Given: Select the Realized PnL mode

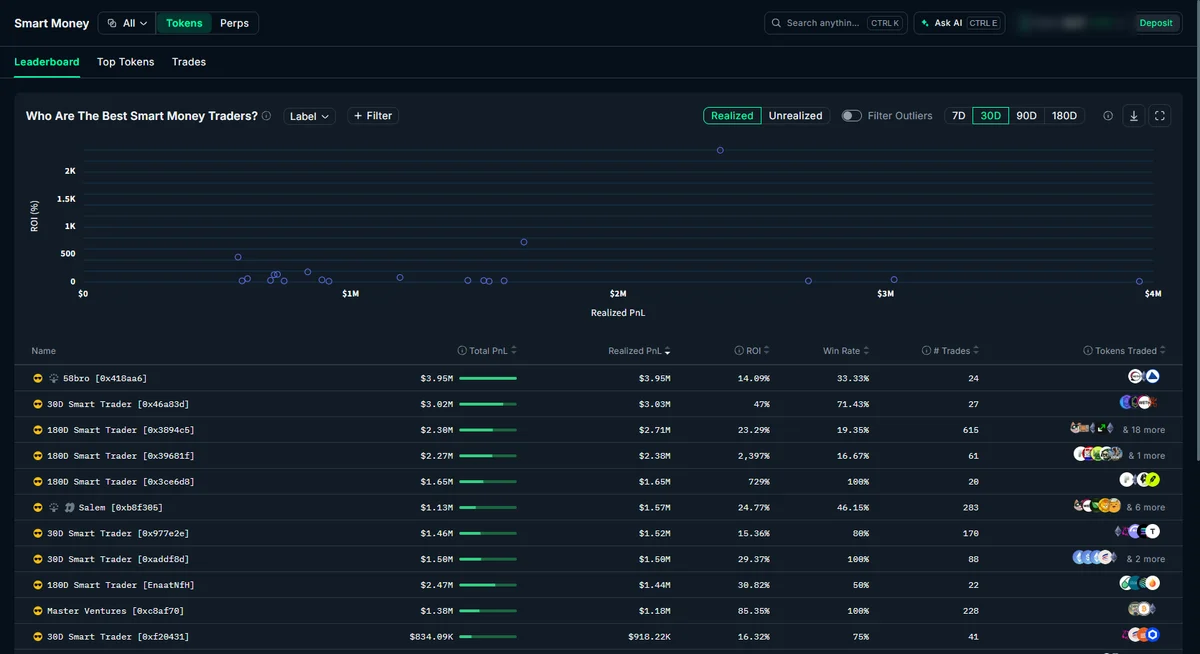Looking at the screenshot, I should [732, 116].
